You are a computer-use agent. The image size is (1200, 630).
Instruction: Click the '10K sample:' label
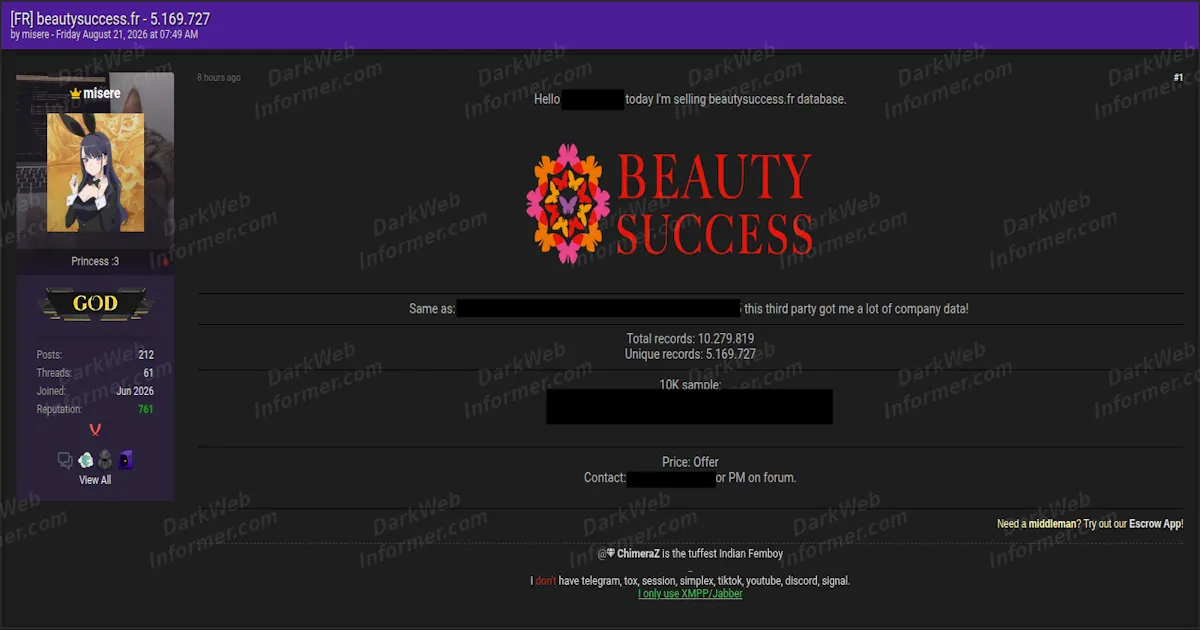tap(690, 384)
